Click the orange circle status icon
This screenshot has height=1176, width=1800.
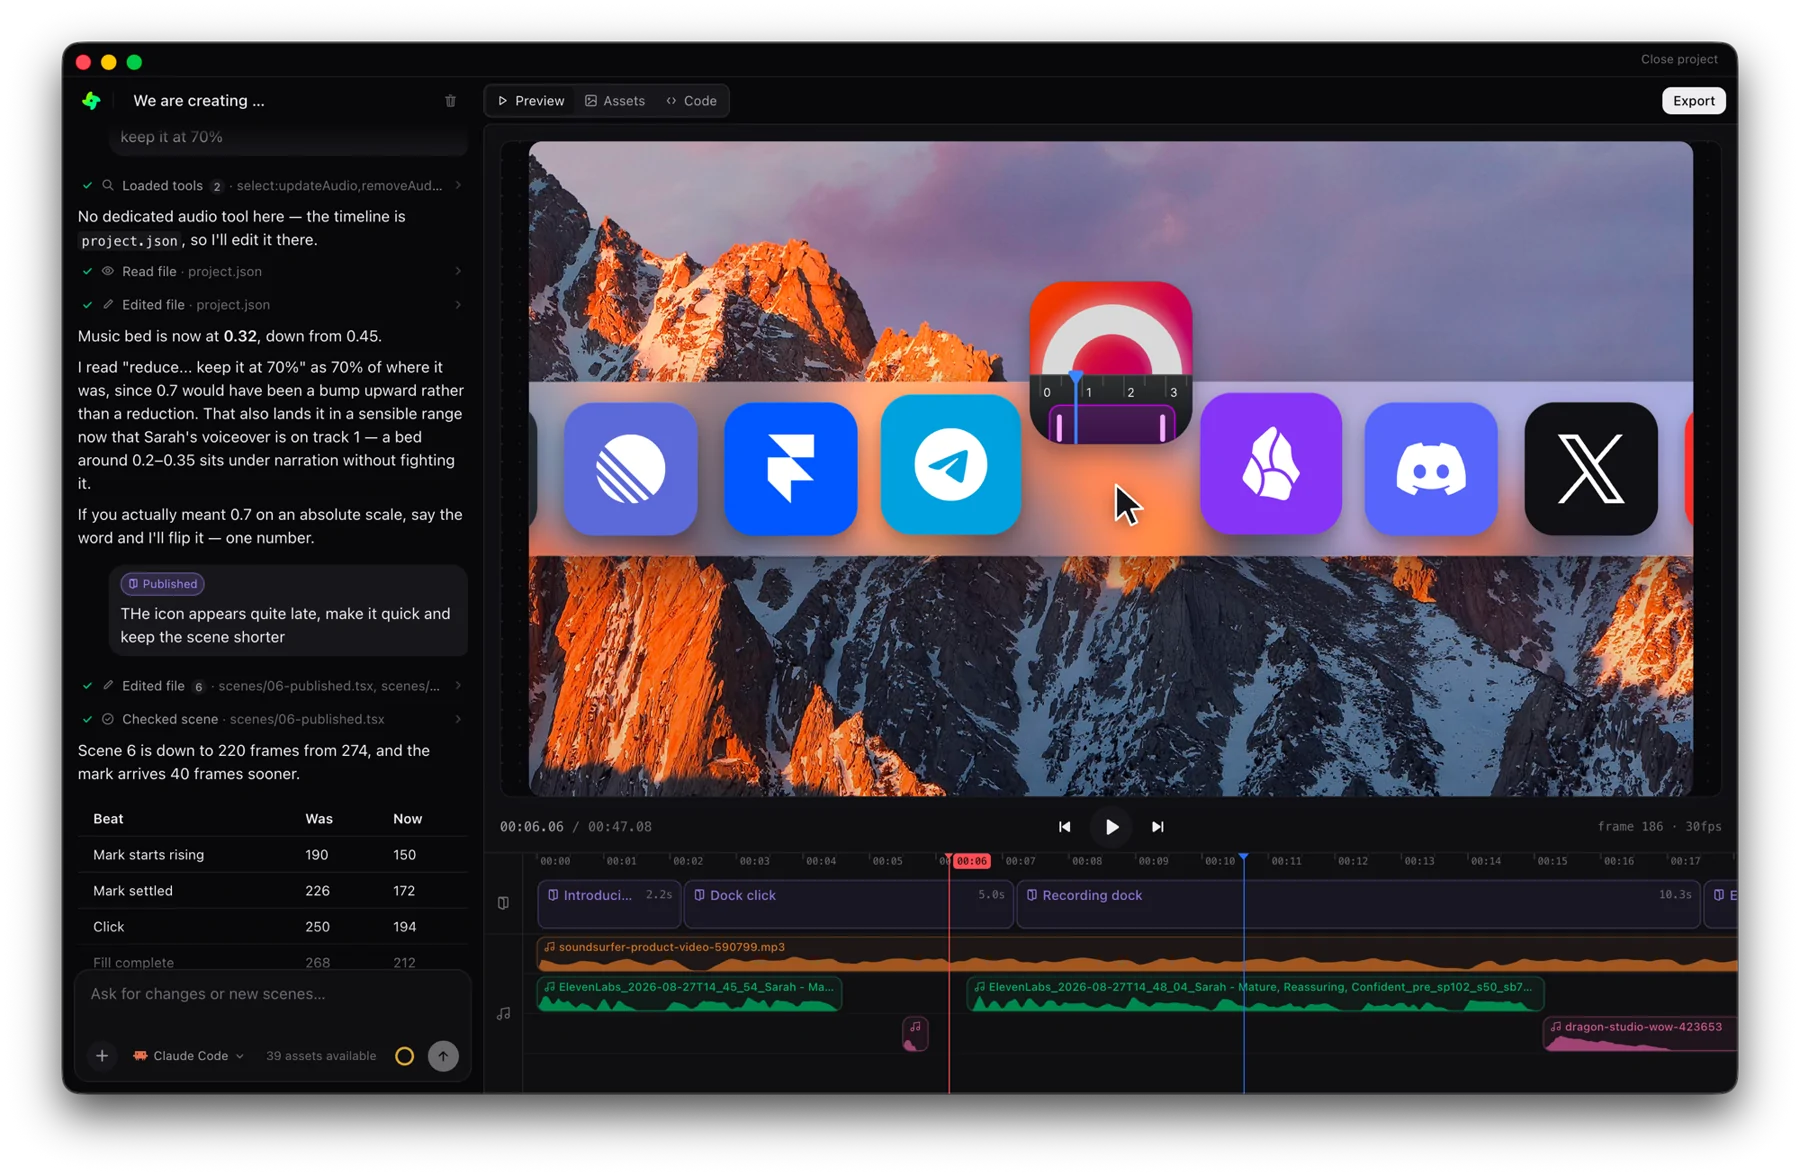(404, 1056)
